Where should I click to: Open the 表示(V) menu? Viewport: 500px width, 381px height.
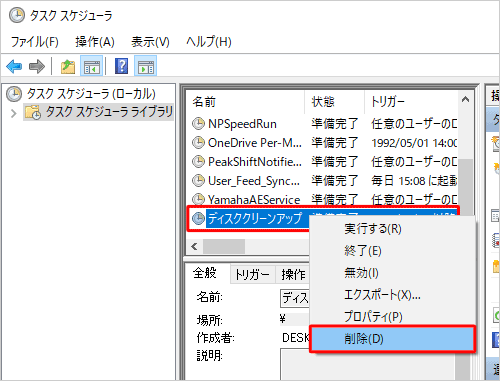tap(150, 42)
